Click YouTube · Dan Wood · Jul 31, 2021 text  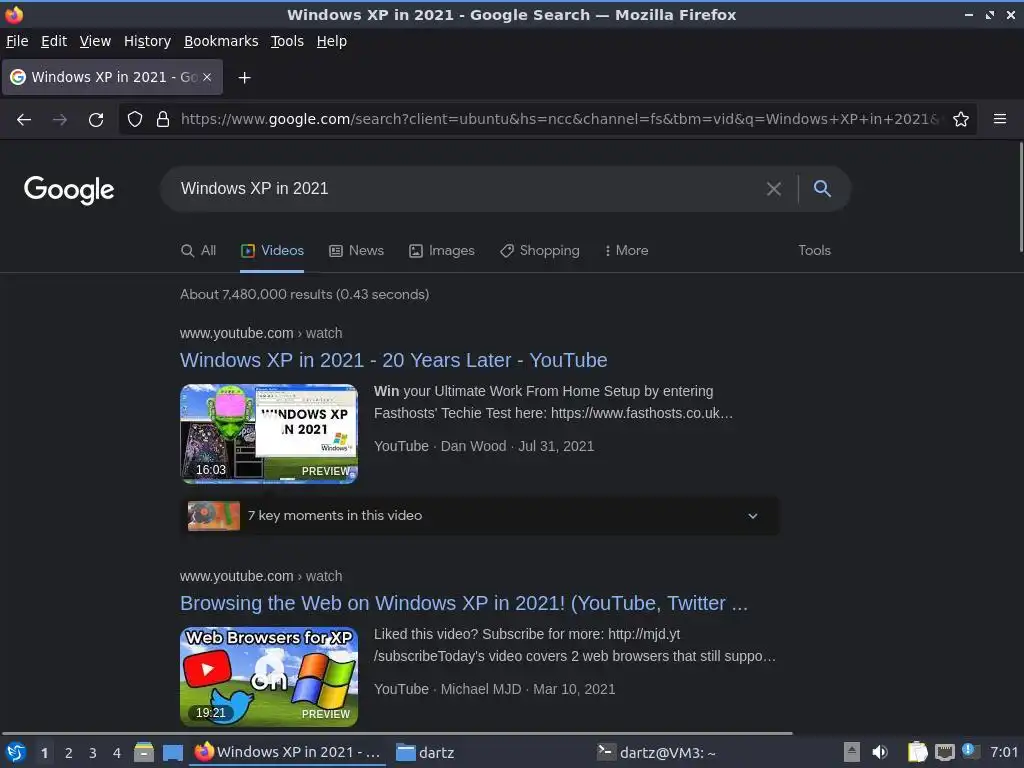(484, 447)
